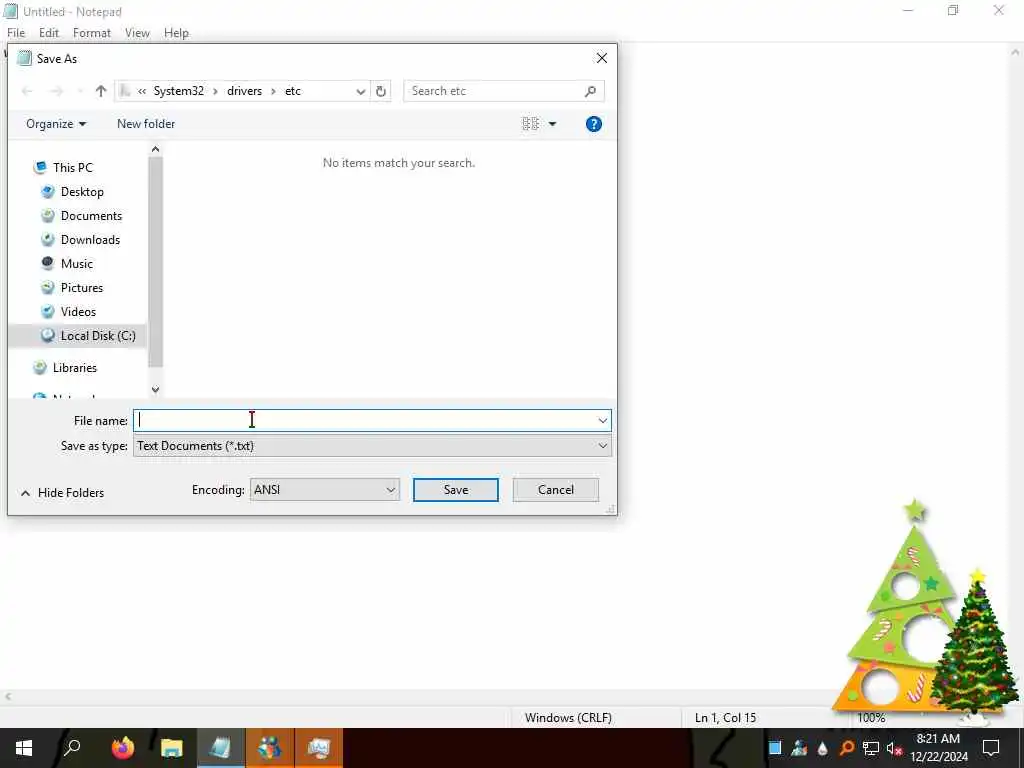Image resolution: width=1024 pixels, height=768 pixels.
Task: Click the Save button
Action: (456, 490)
